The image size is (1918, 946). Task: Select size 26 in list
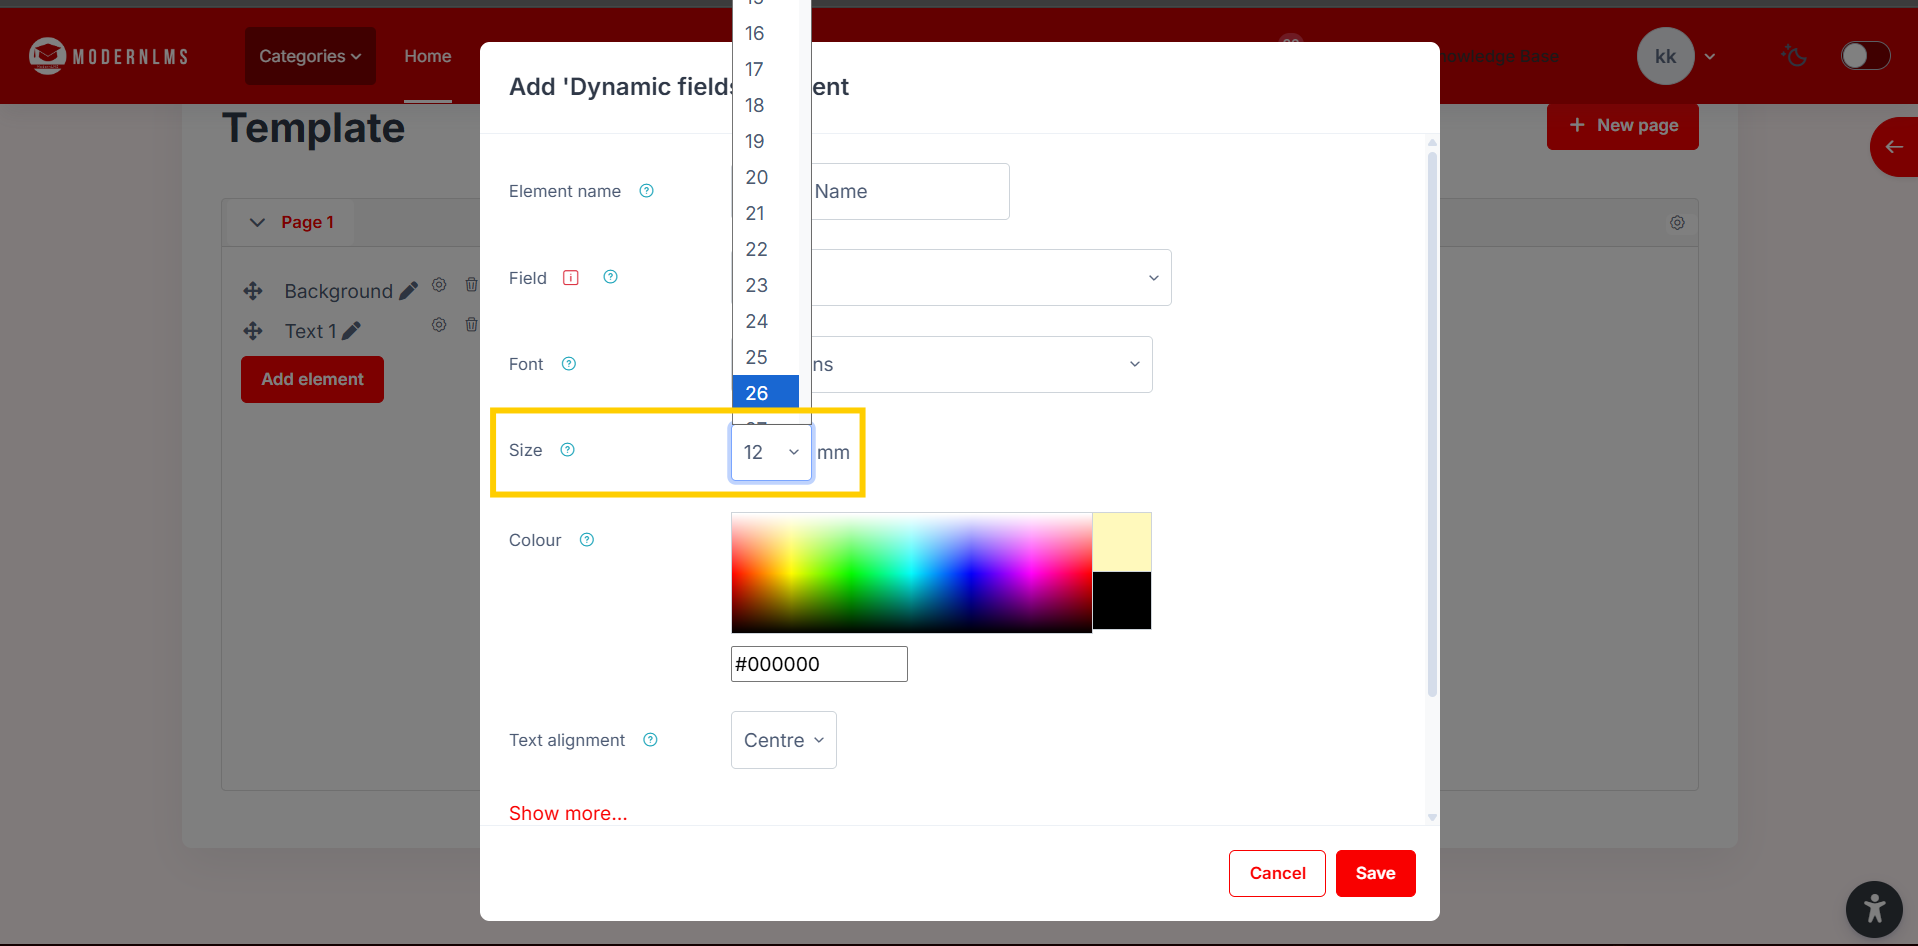[x=766, y=393]
